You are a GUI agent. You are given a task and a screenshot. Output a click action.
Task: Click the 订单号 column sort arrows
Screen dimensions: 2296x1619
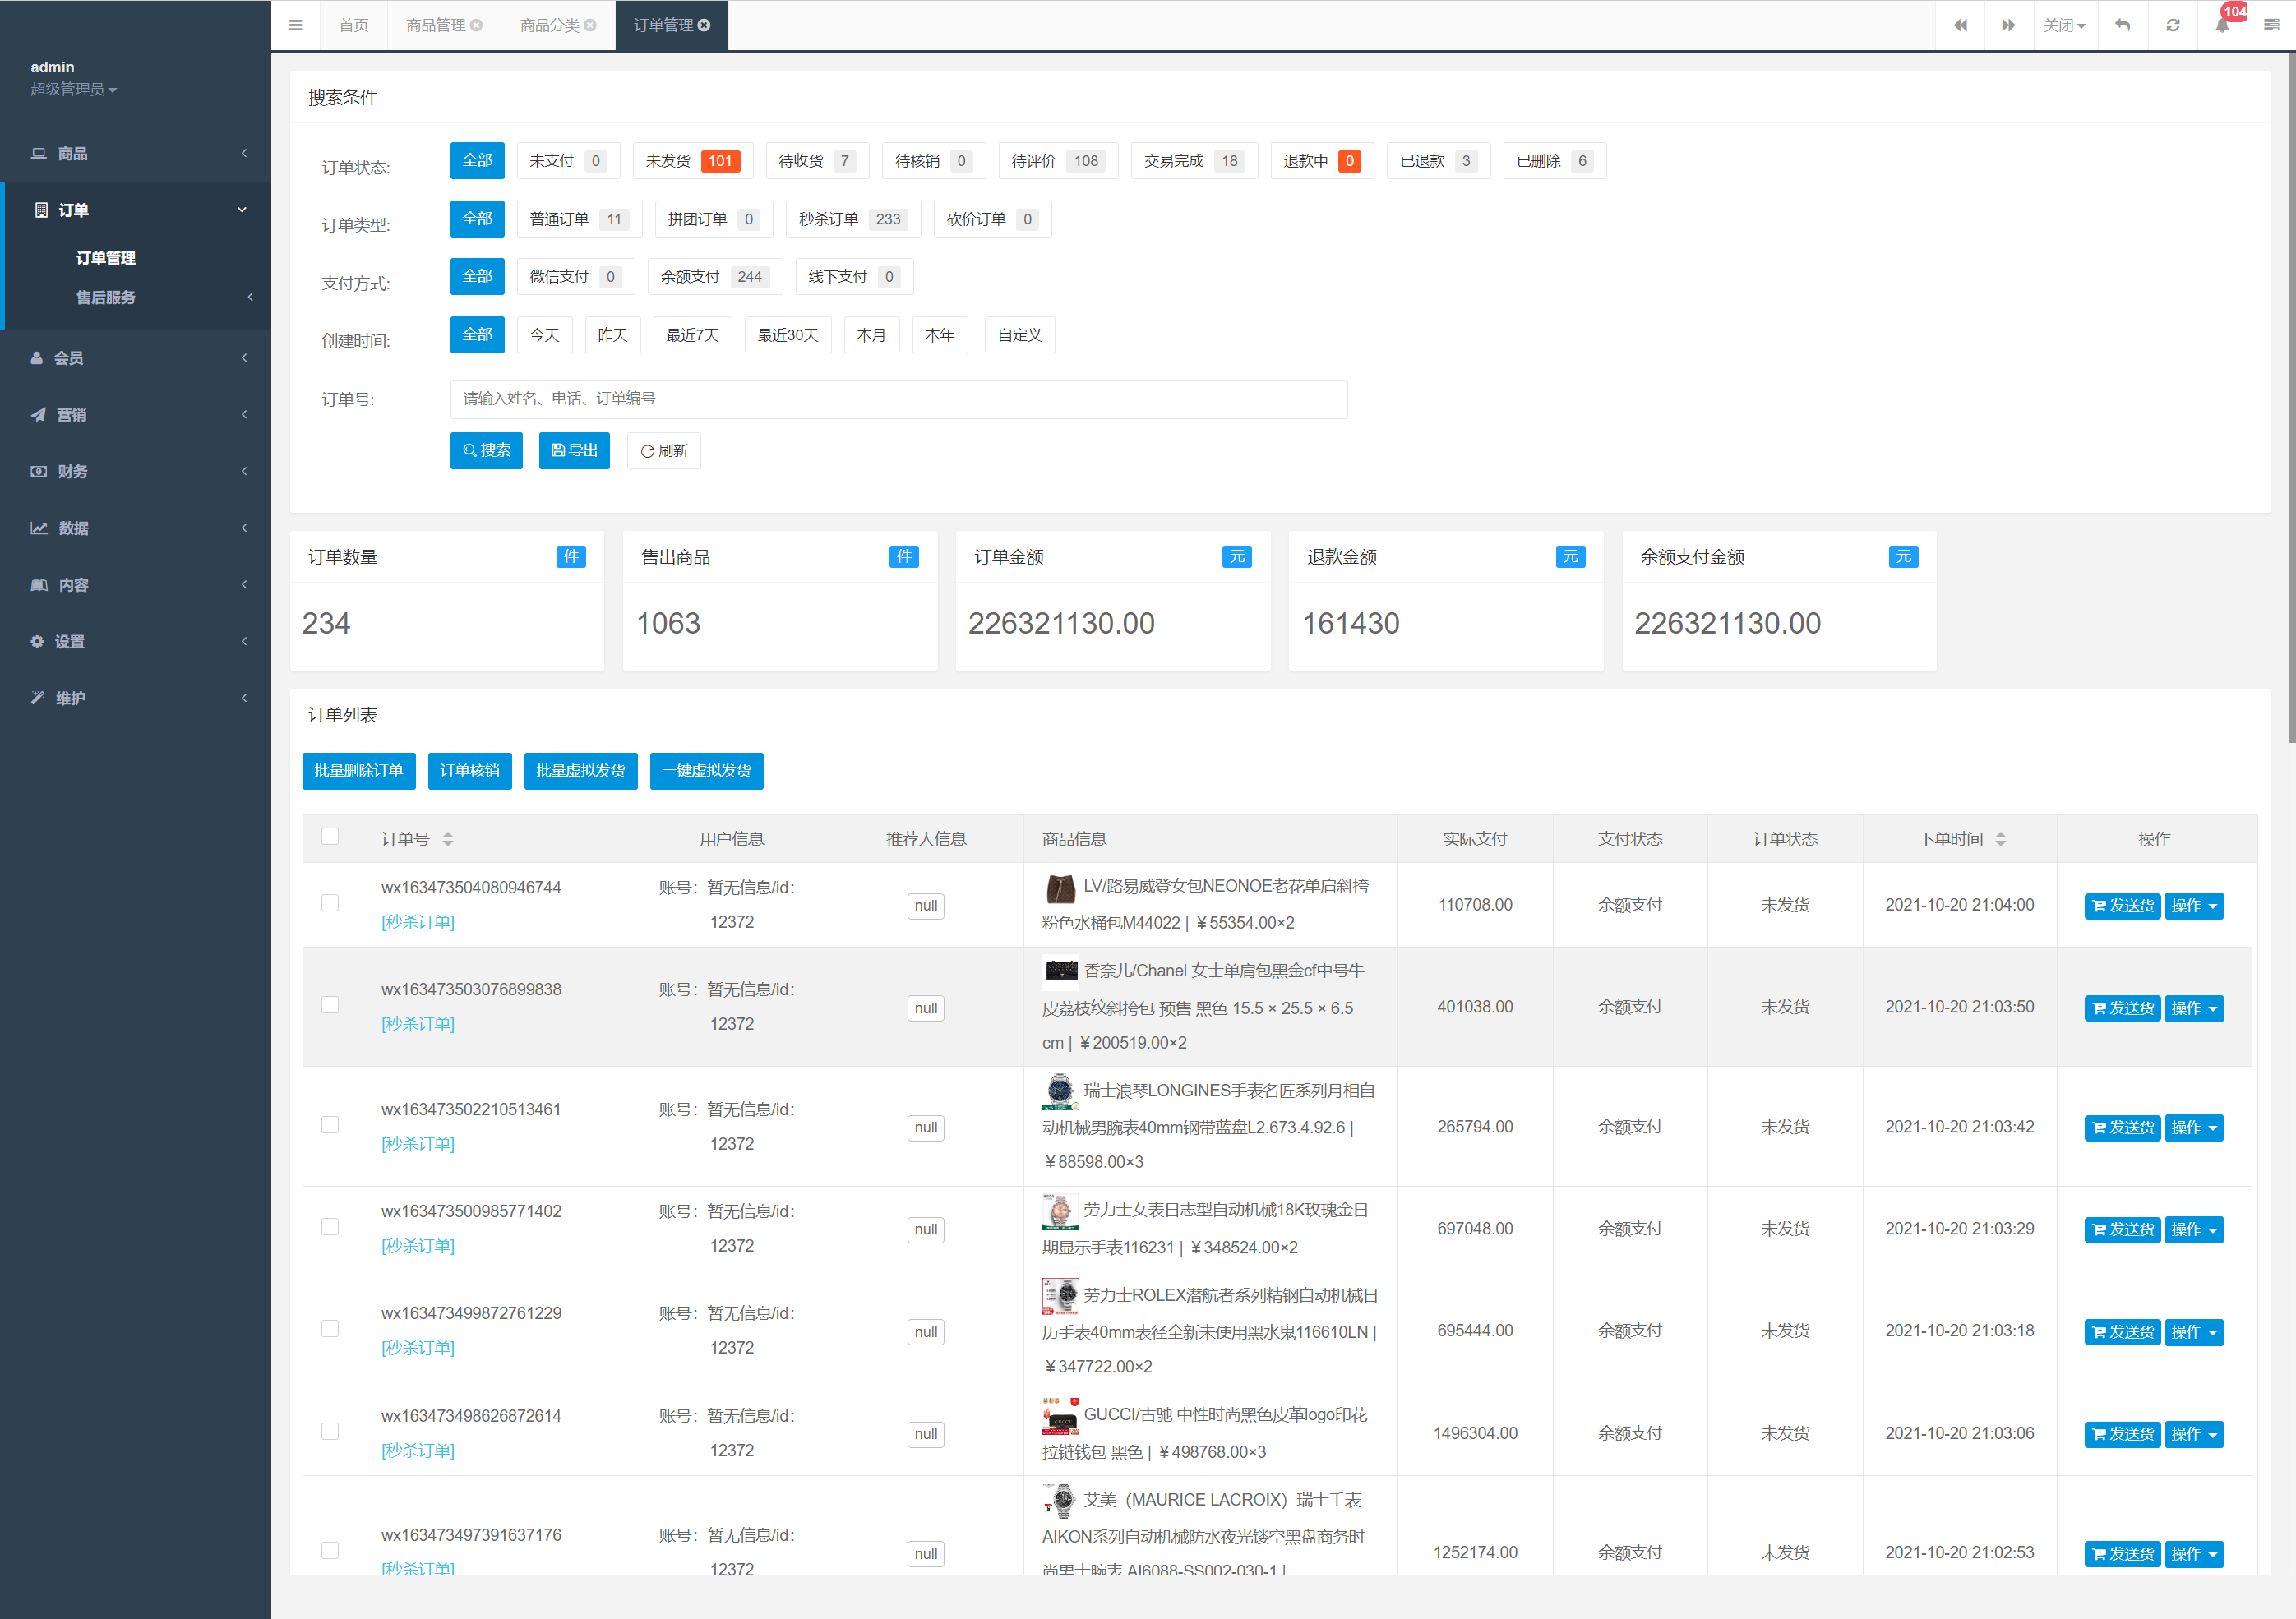[x=448, y=839]
